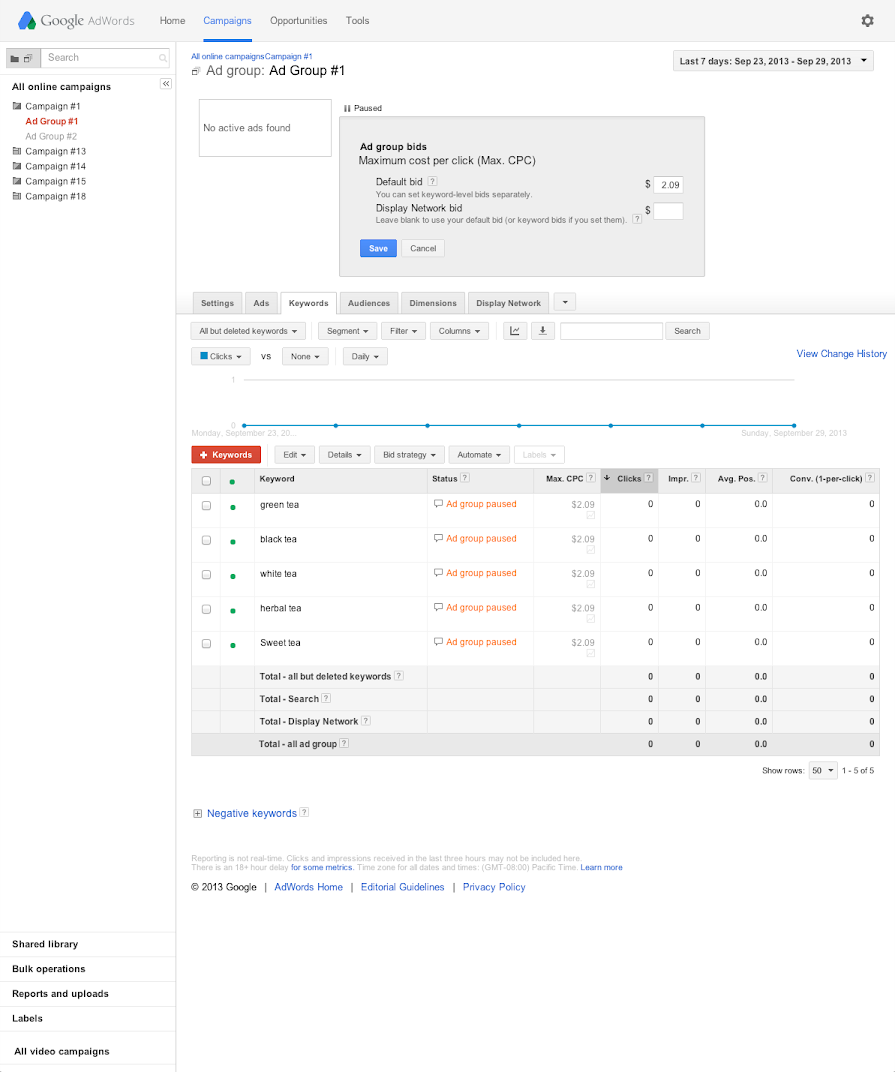
Task: Open the date range dropdown
Action: click(773, 61)
